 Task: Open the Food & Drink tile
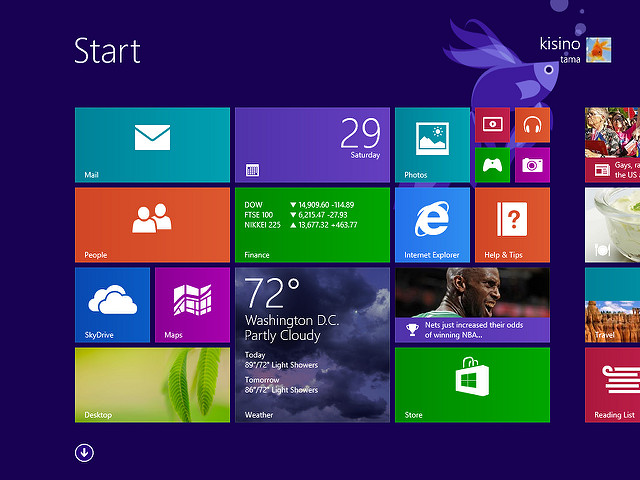[612, 225]
